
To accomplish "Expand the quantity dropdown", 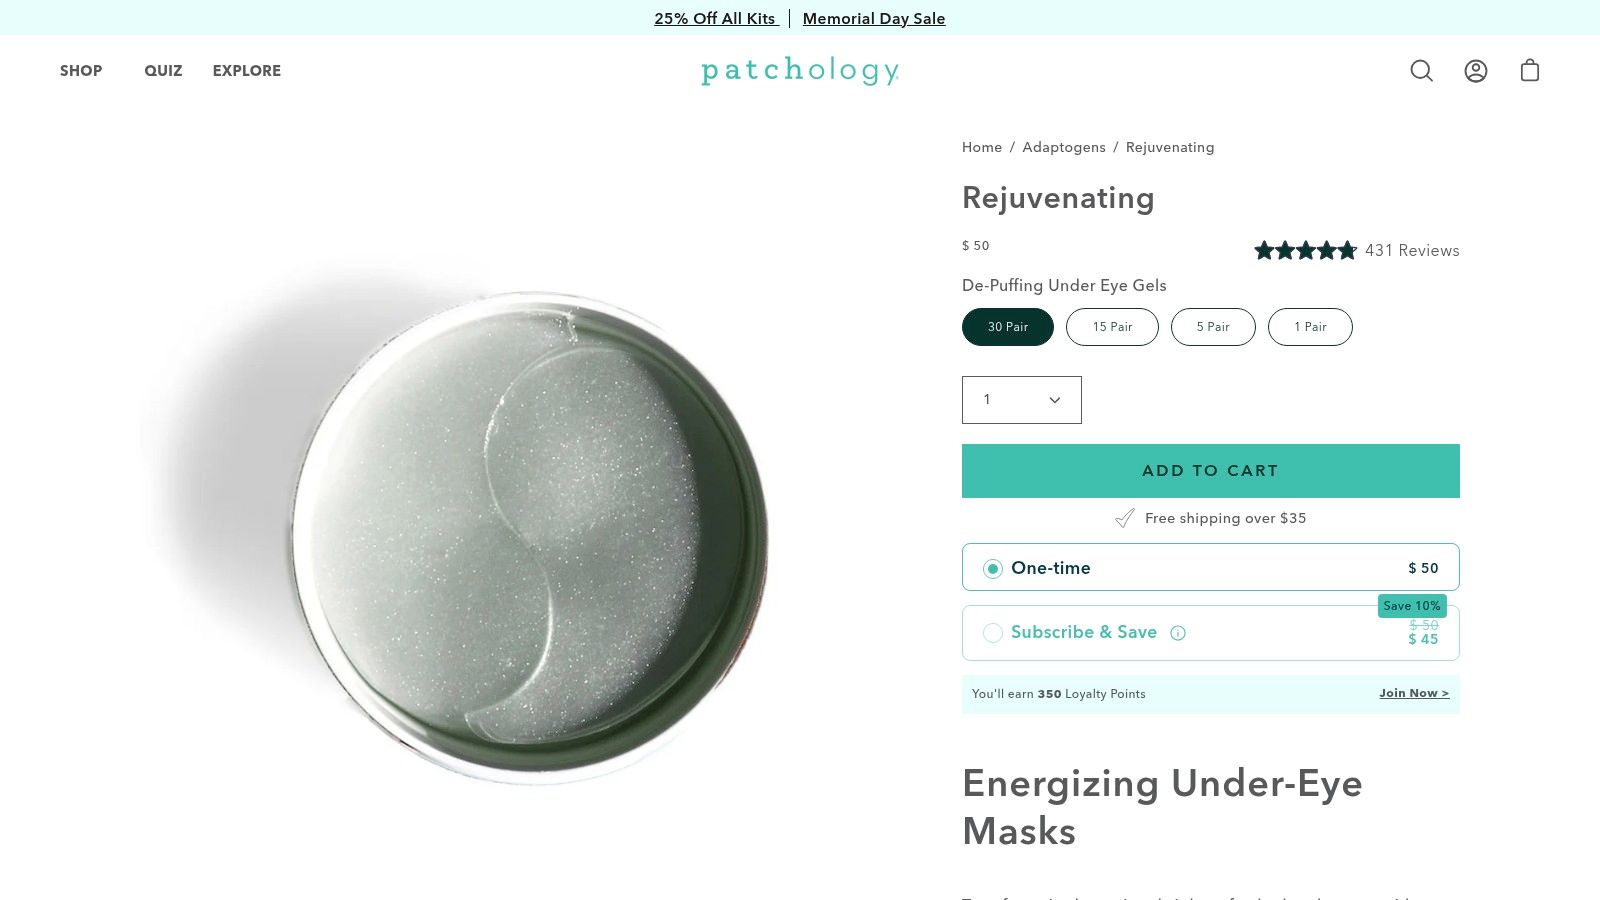I will pos(1022,400).
